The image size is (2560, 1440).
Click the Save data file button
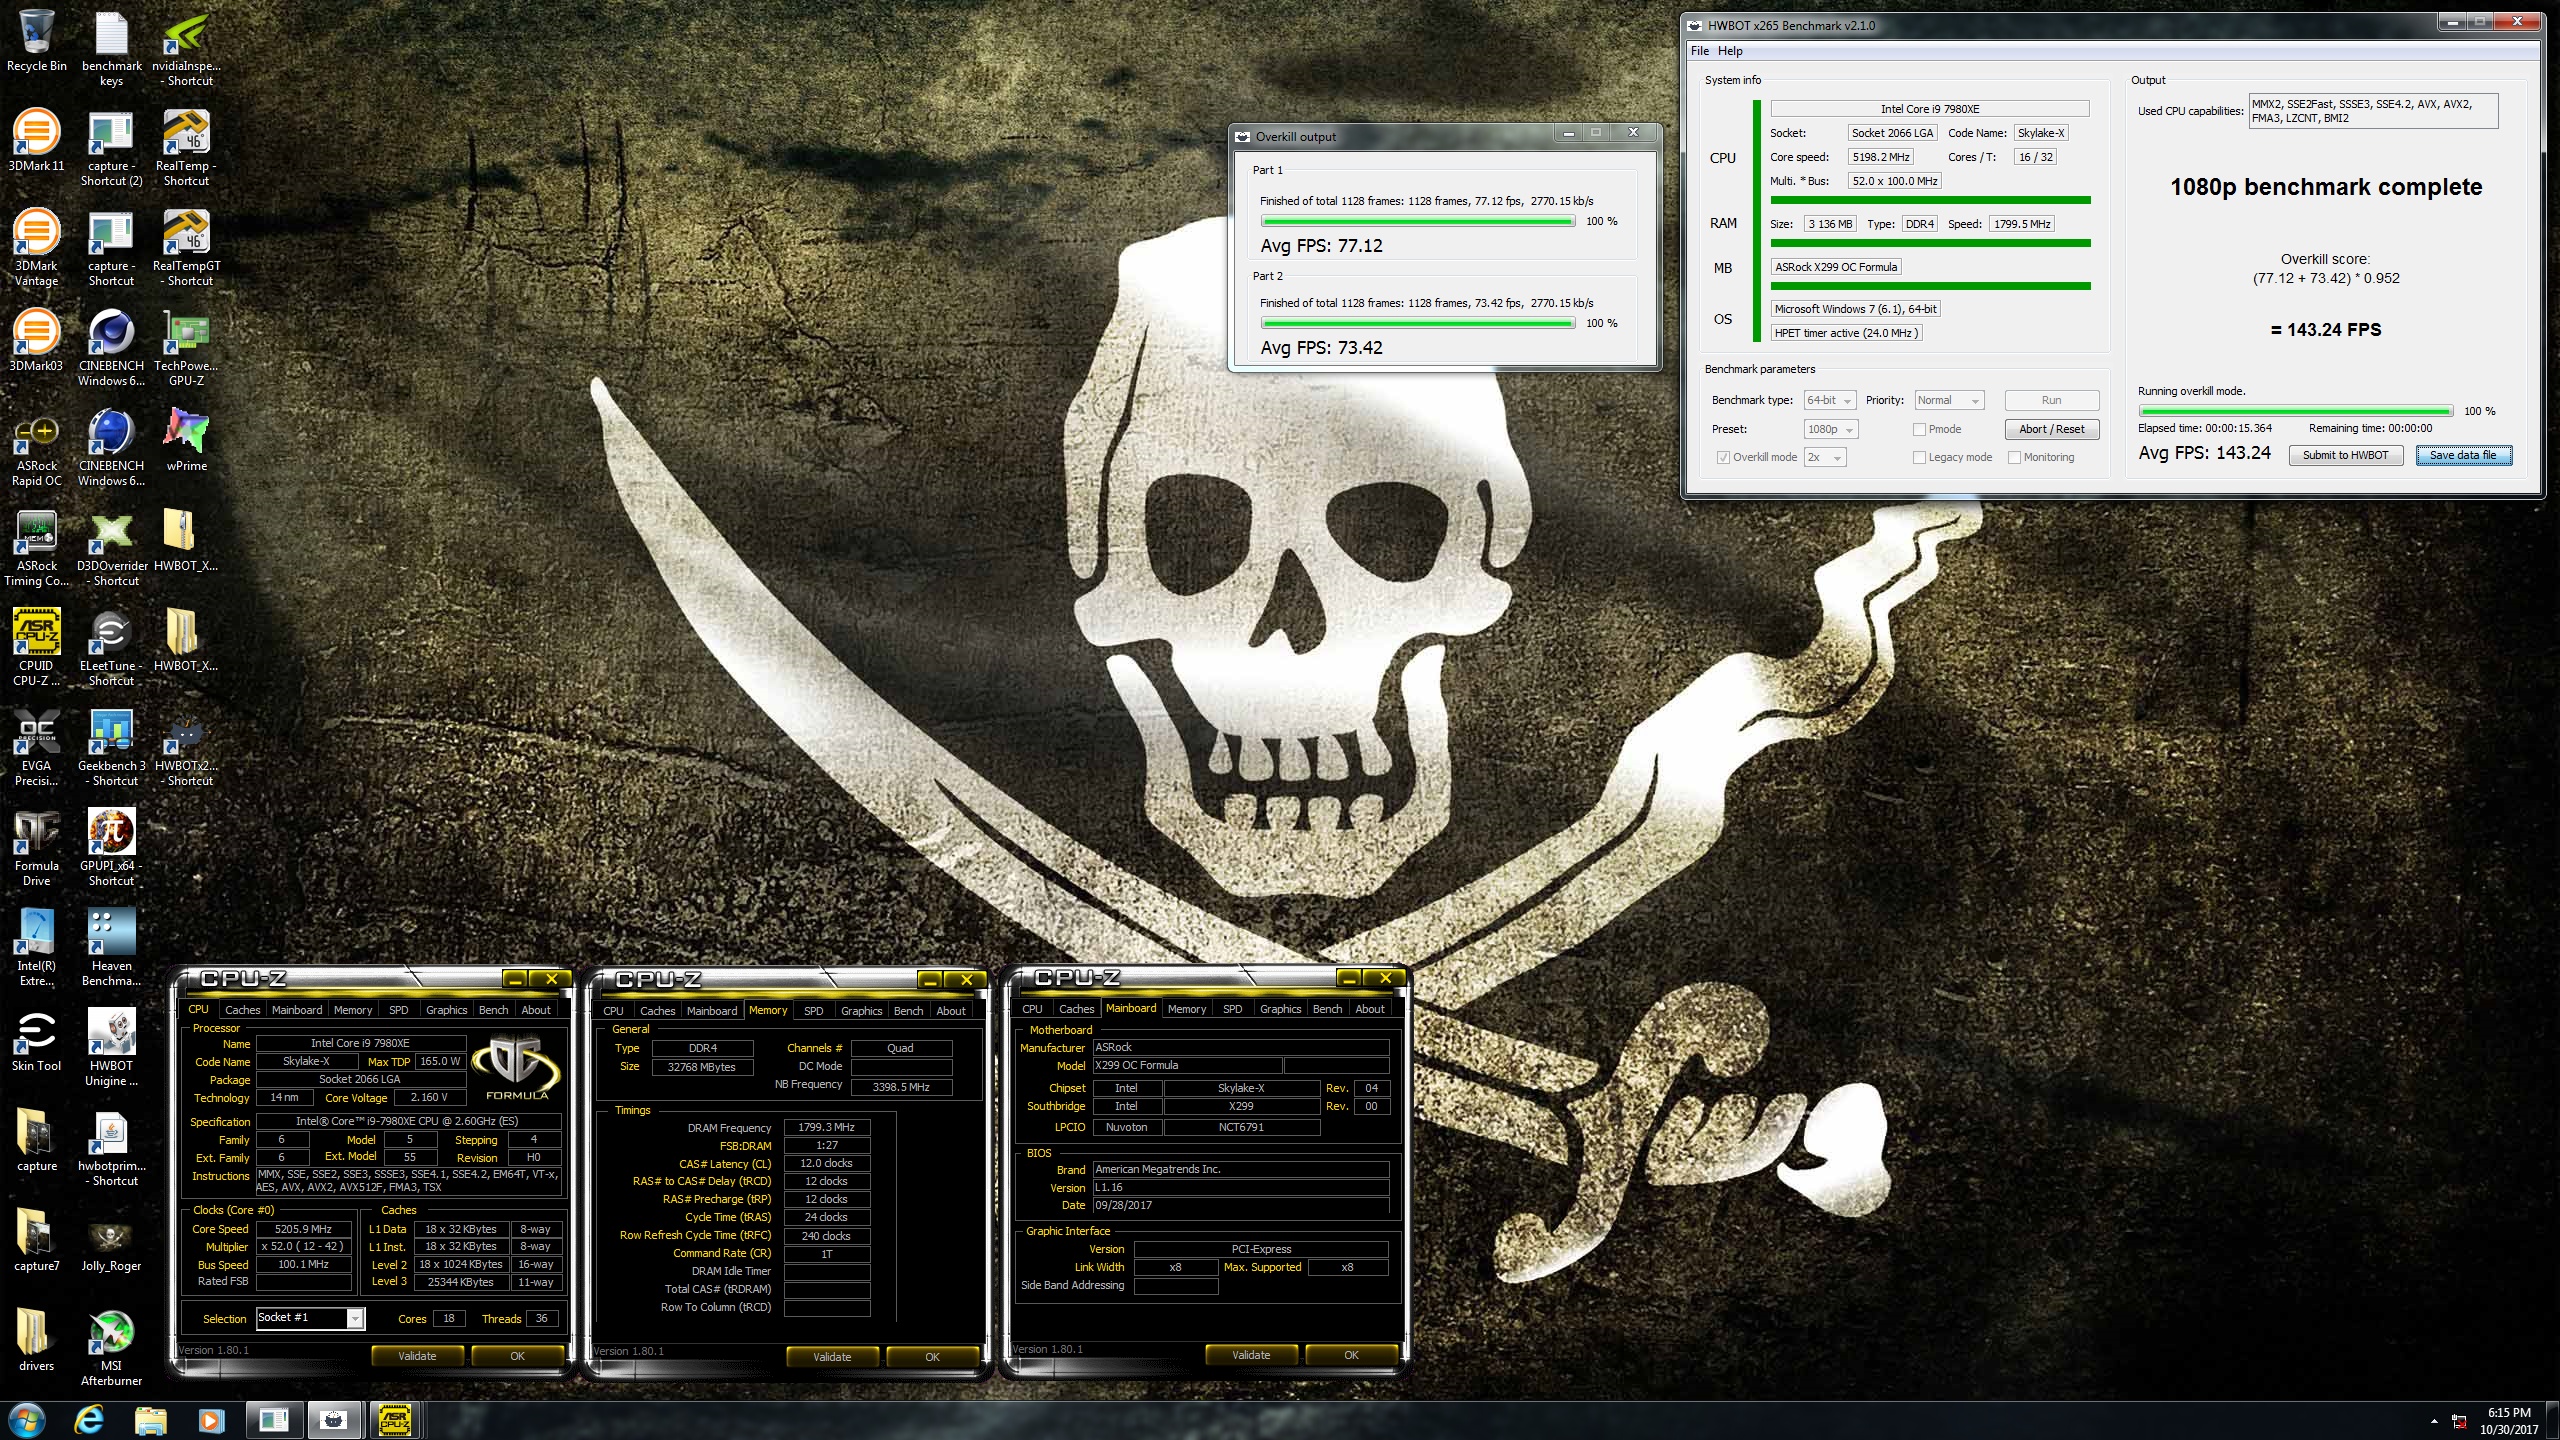2463,455
